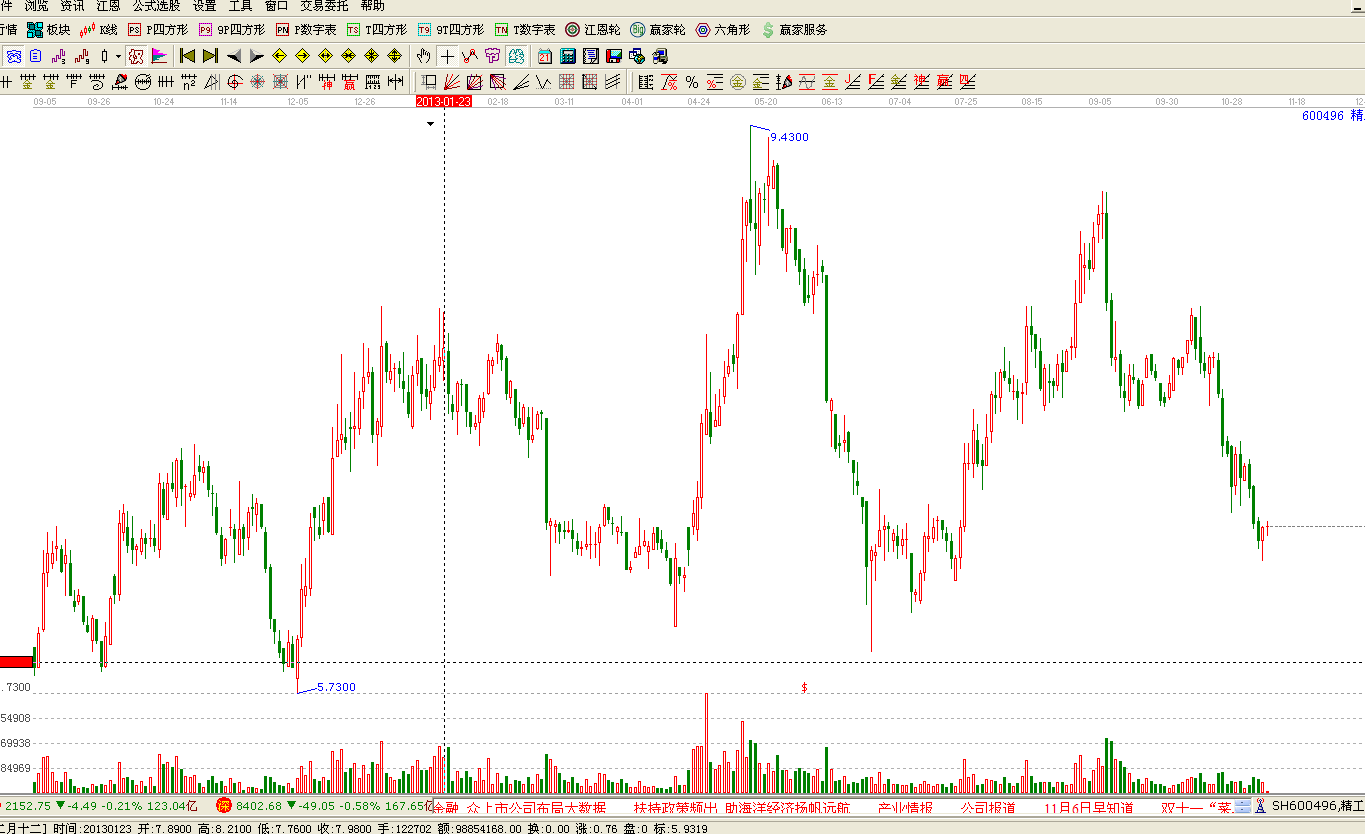Click the floppy disk save icon
The width and height of the screenshot is (1365, 834).
click(613, 56)
